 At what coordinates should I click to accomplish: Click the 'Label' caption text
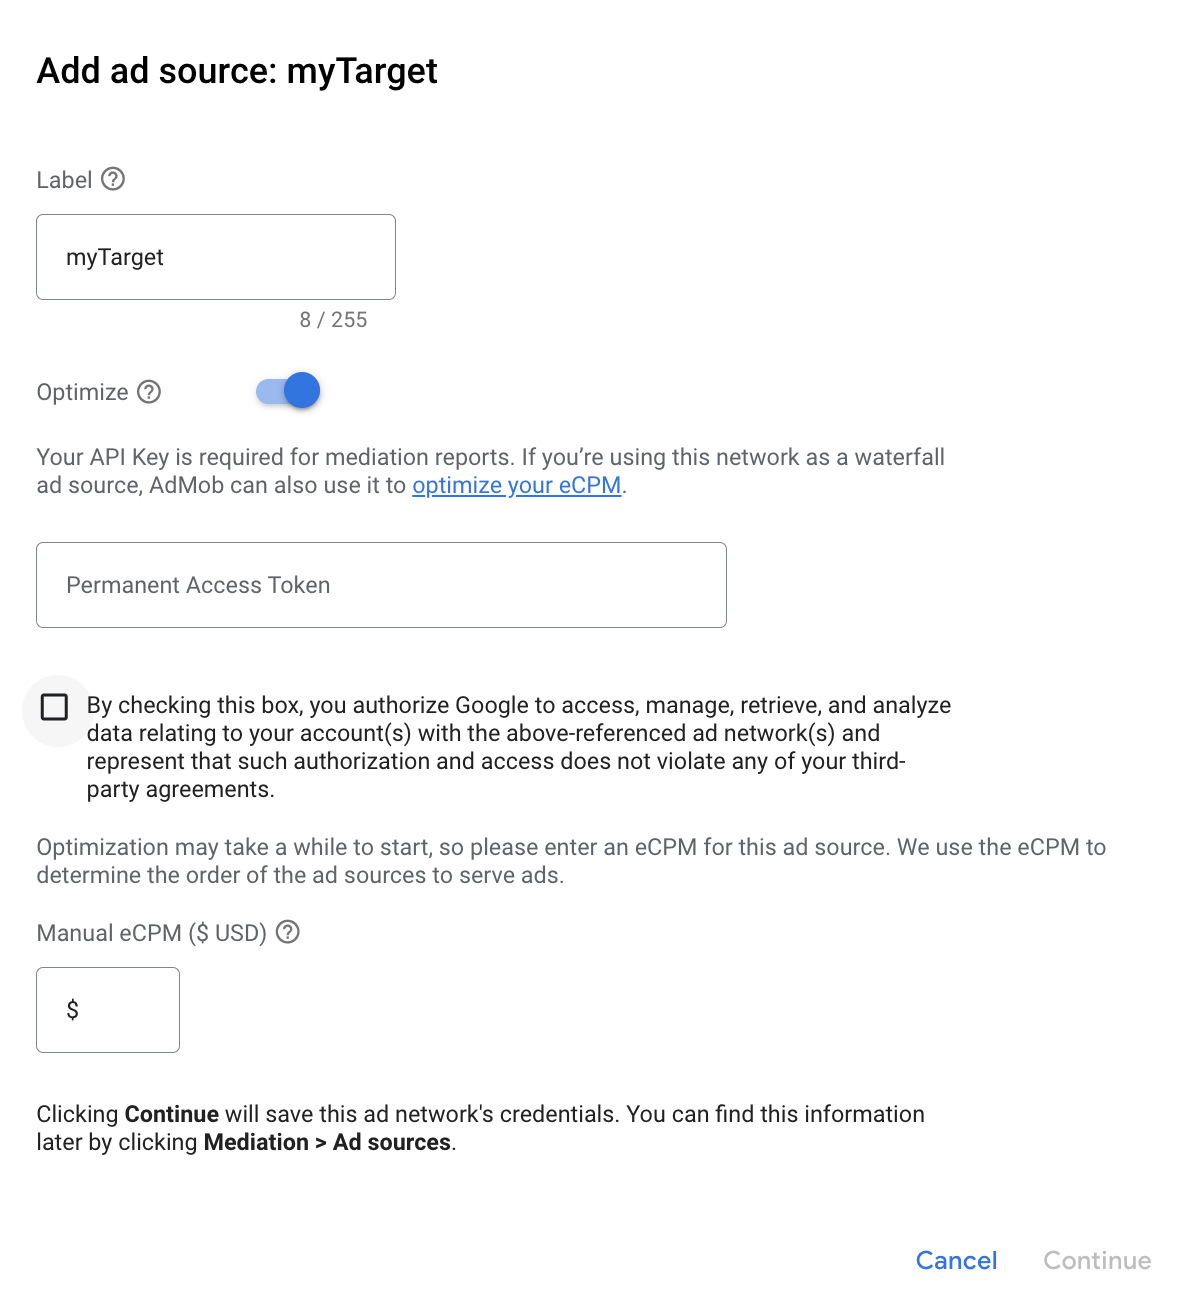pyautogui.click(x=64, y=180)
